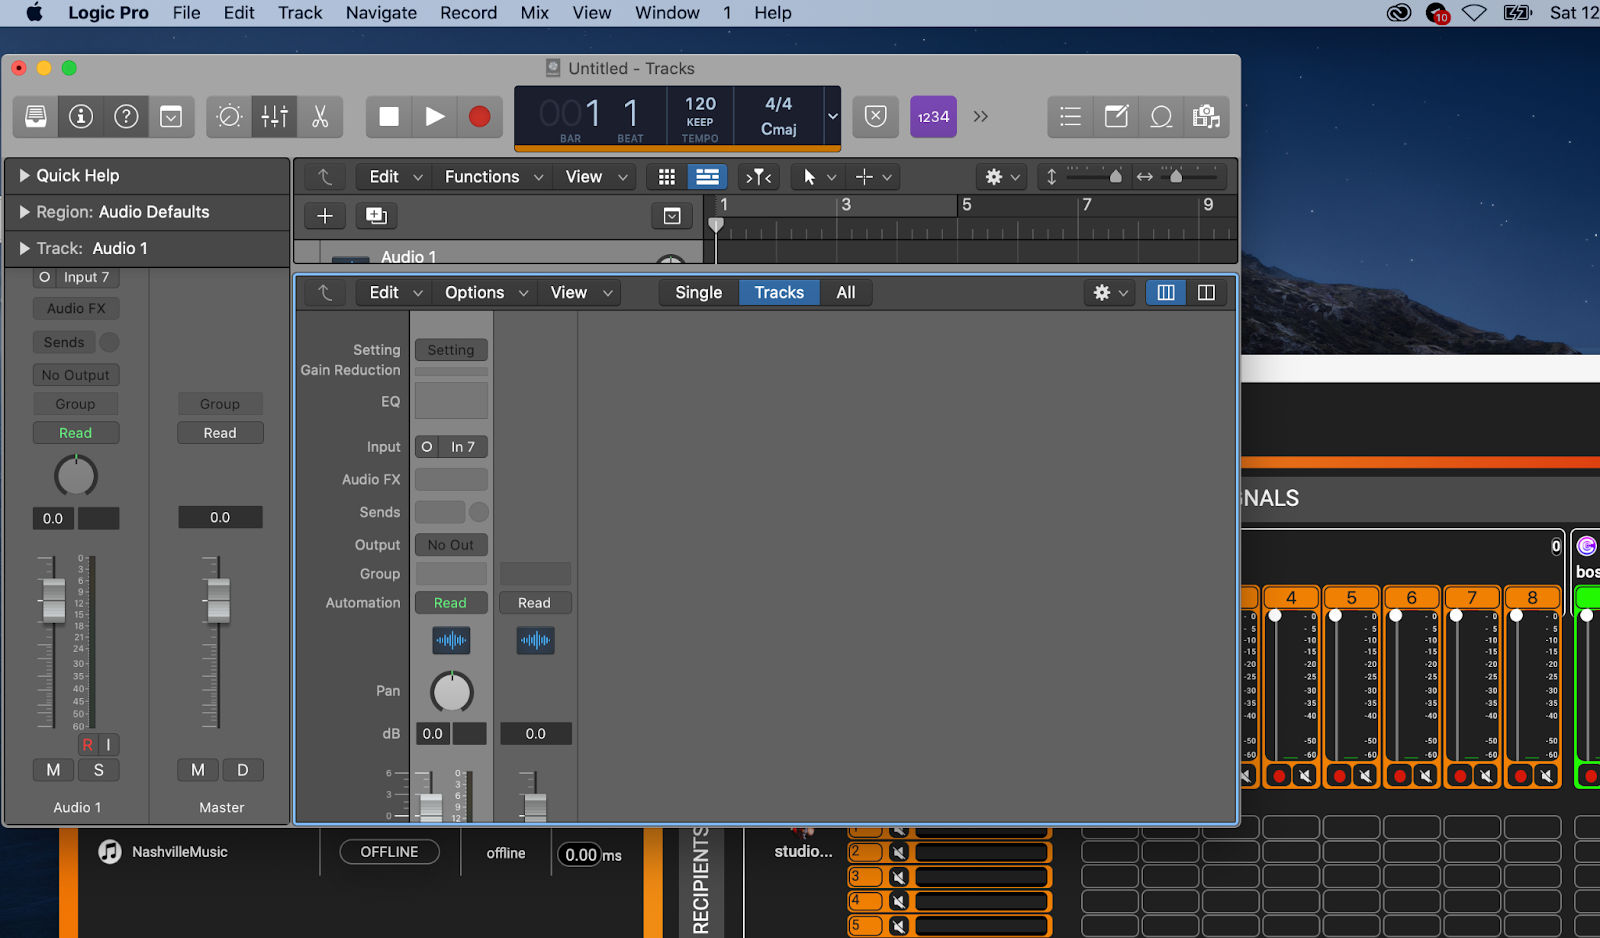1600x938 pixels.
Task: Open the Navigate menu
Action: [381, 13]
